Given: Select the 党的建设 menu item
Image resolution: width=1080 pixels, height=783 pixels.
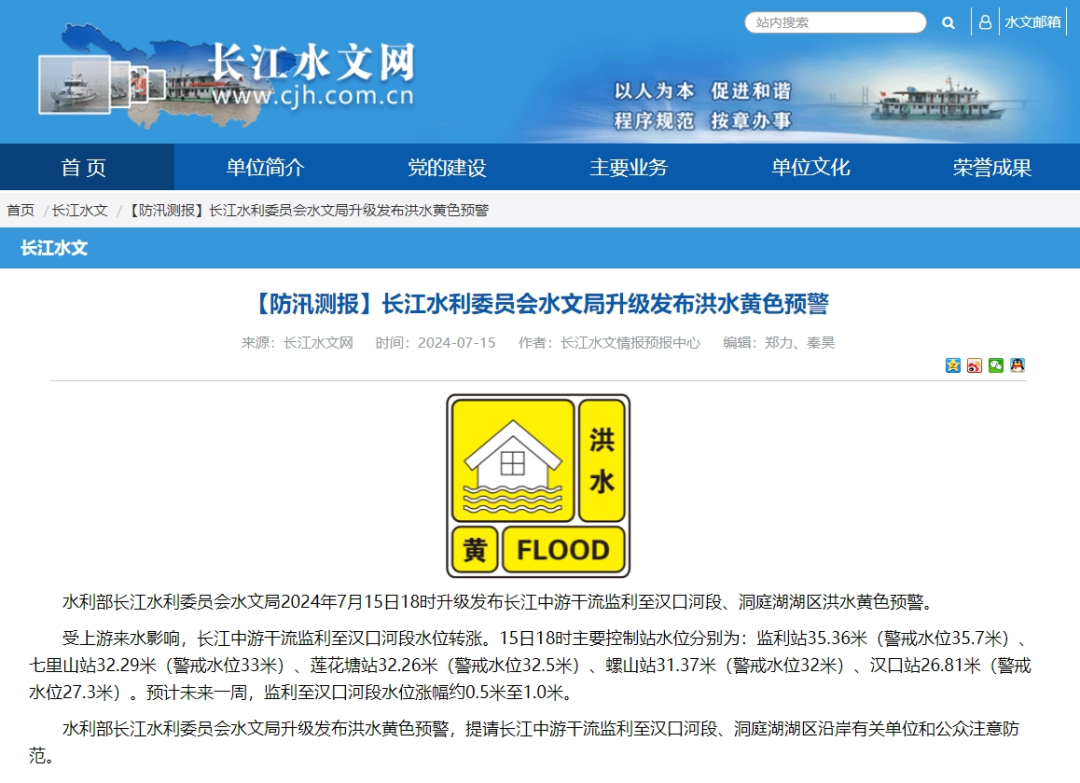Looking at the screenshot, I should pos(446,167).
